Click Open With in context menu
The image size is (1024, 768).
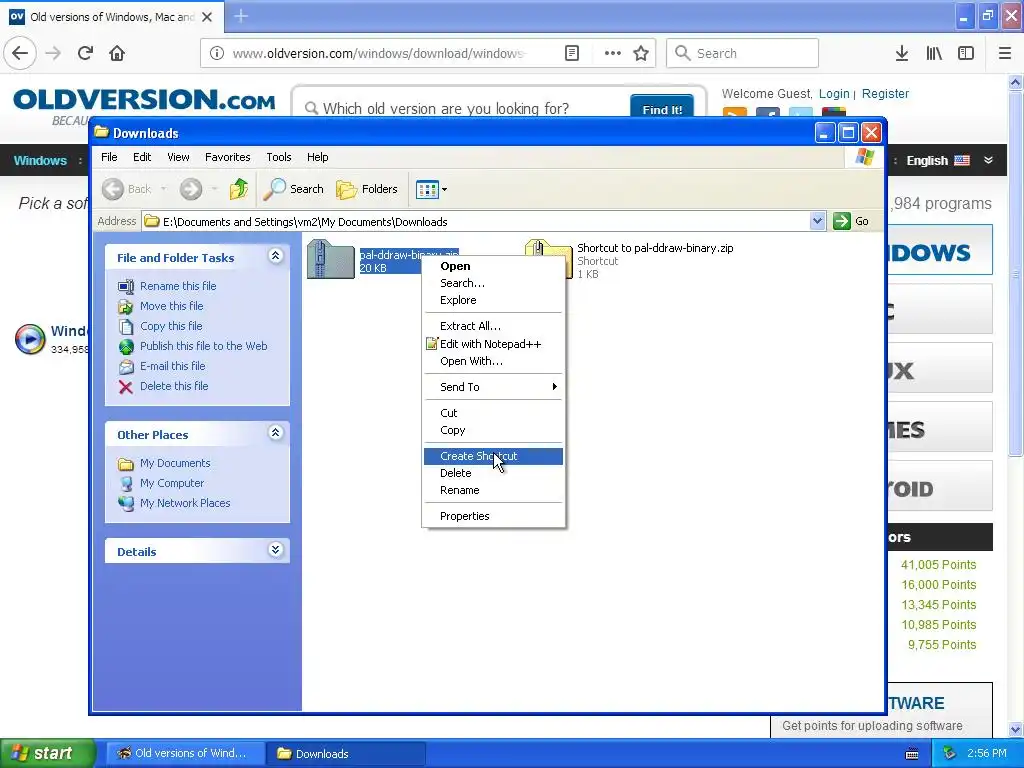click(493, 361)
